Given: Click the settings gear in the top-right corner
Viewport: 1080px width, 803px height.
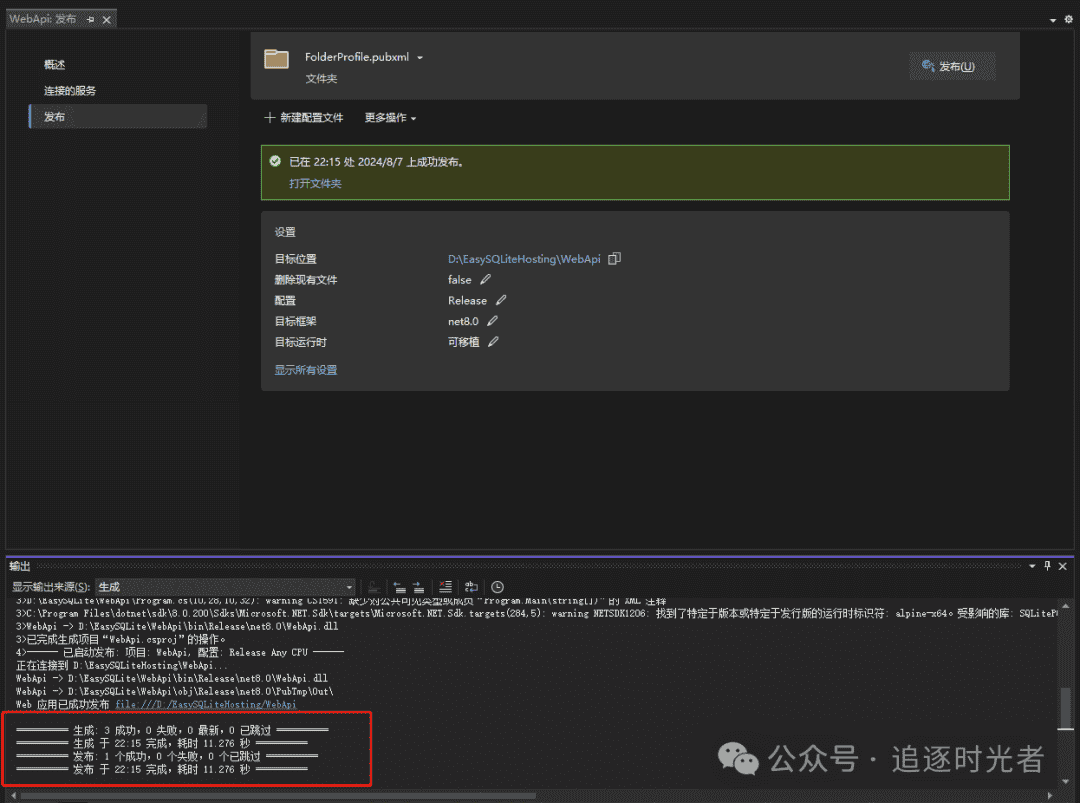Looking at the screenshot, I should tap(1067, 17).
